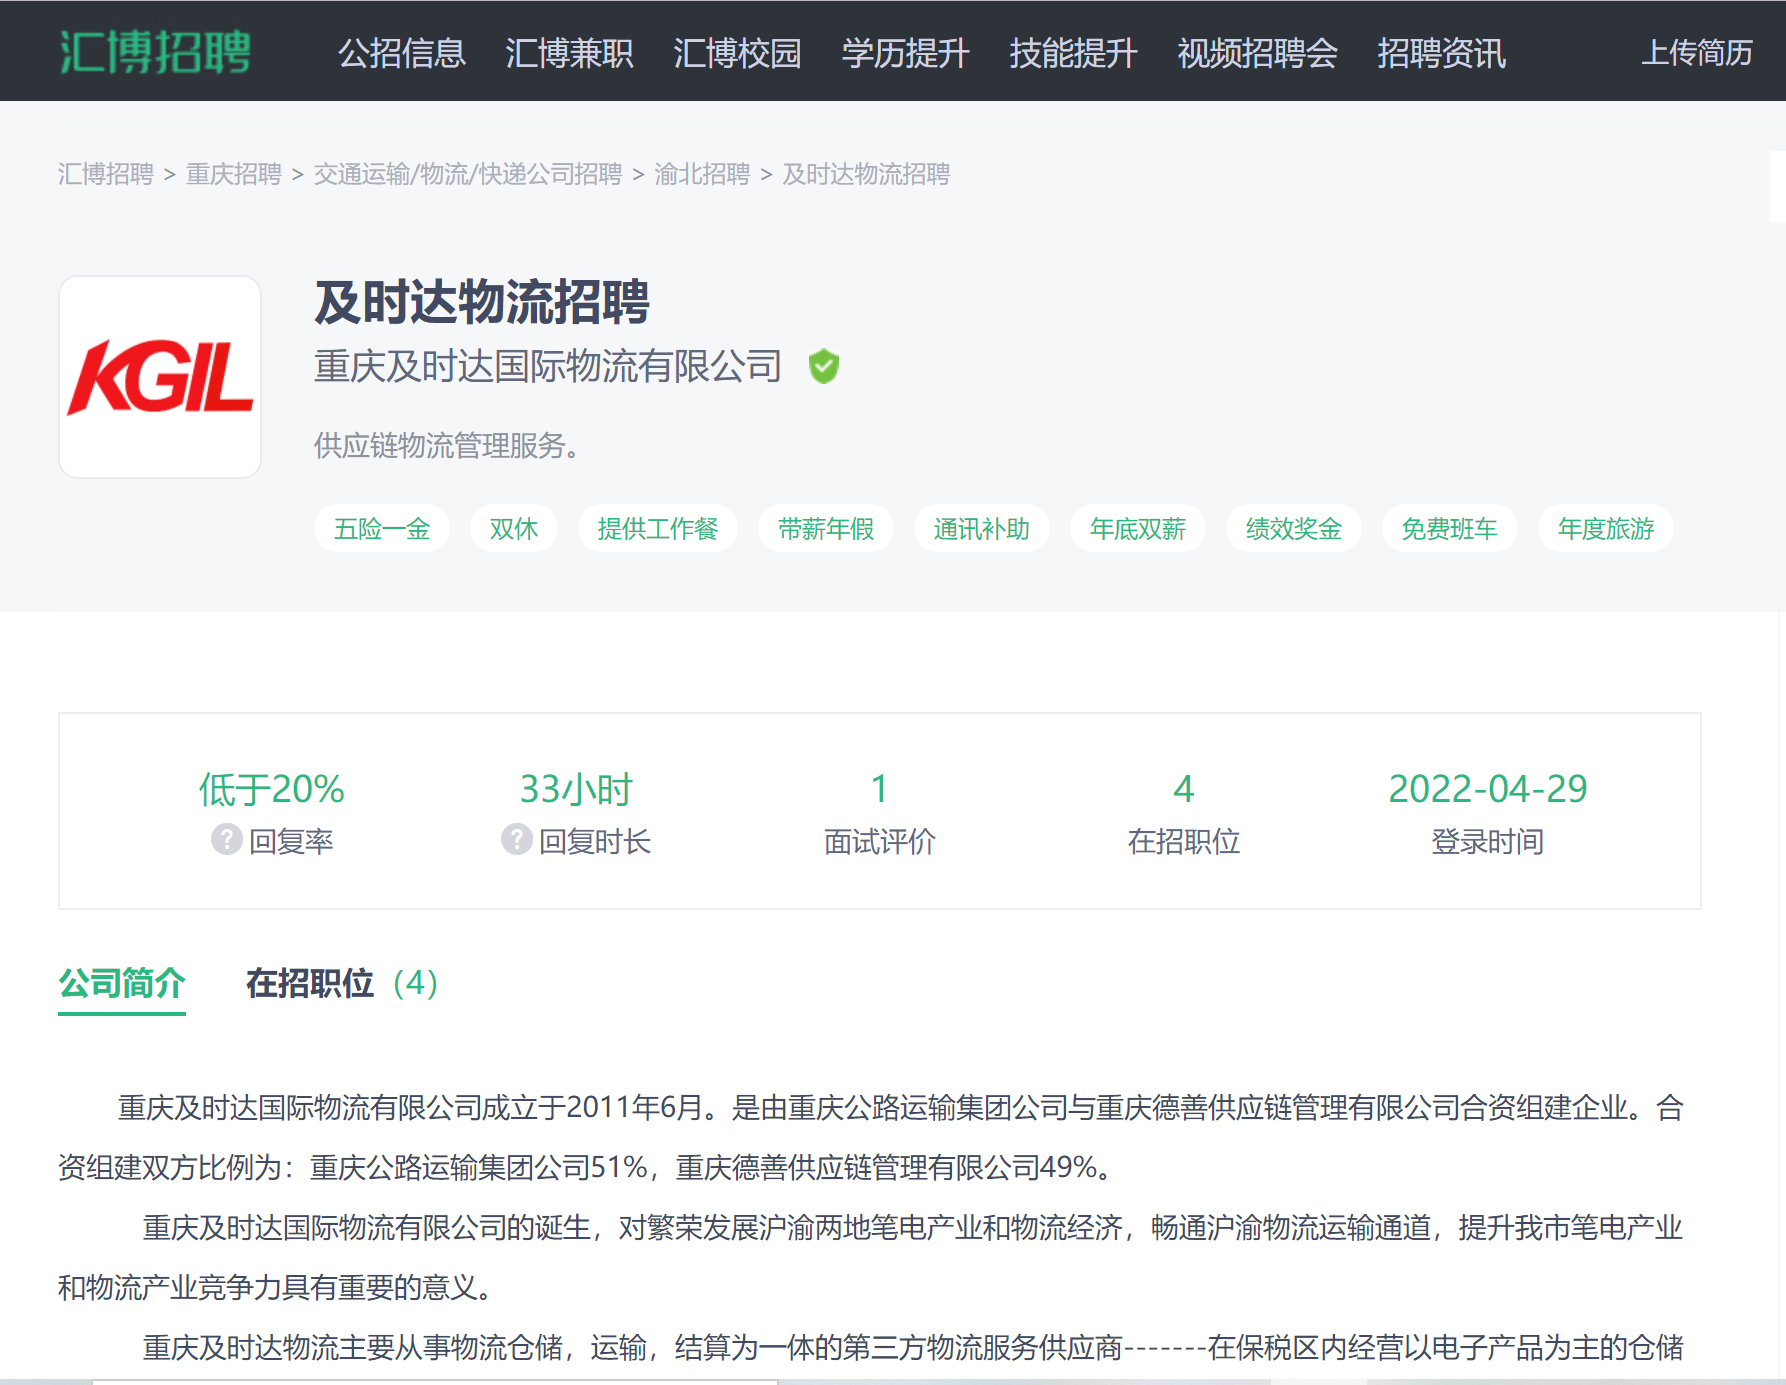Click the 上传简历 link
The height and width of the screenshot is (1385, 1786).
point(1697,52)
